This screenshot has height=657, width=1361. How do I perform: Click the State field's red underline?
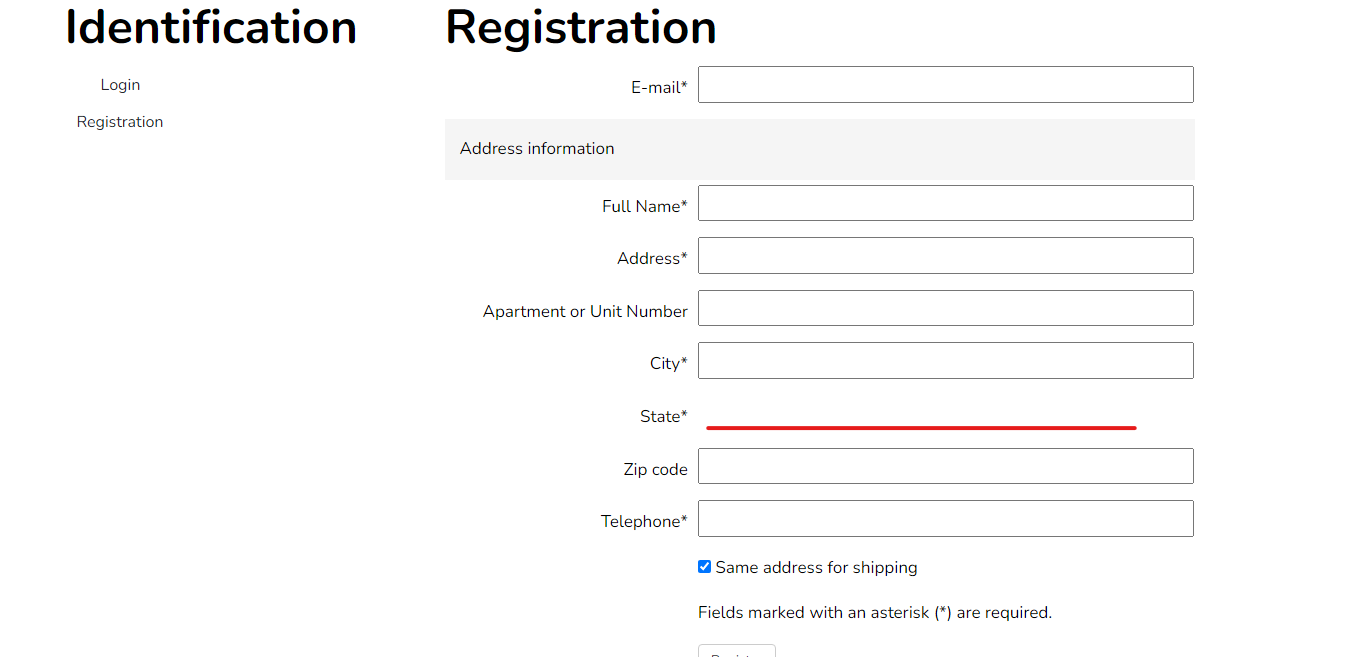[921, 427]
